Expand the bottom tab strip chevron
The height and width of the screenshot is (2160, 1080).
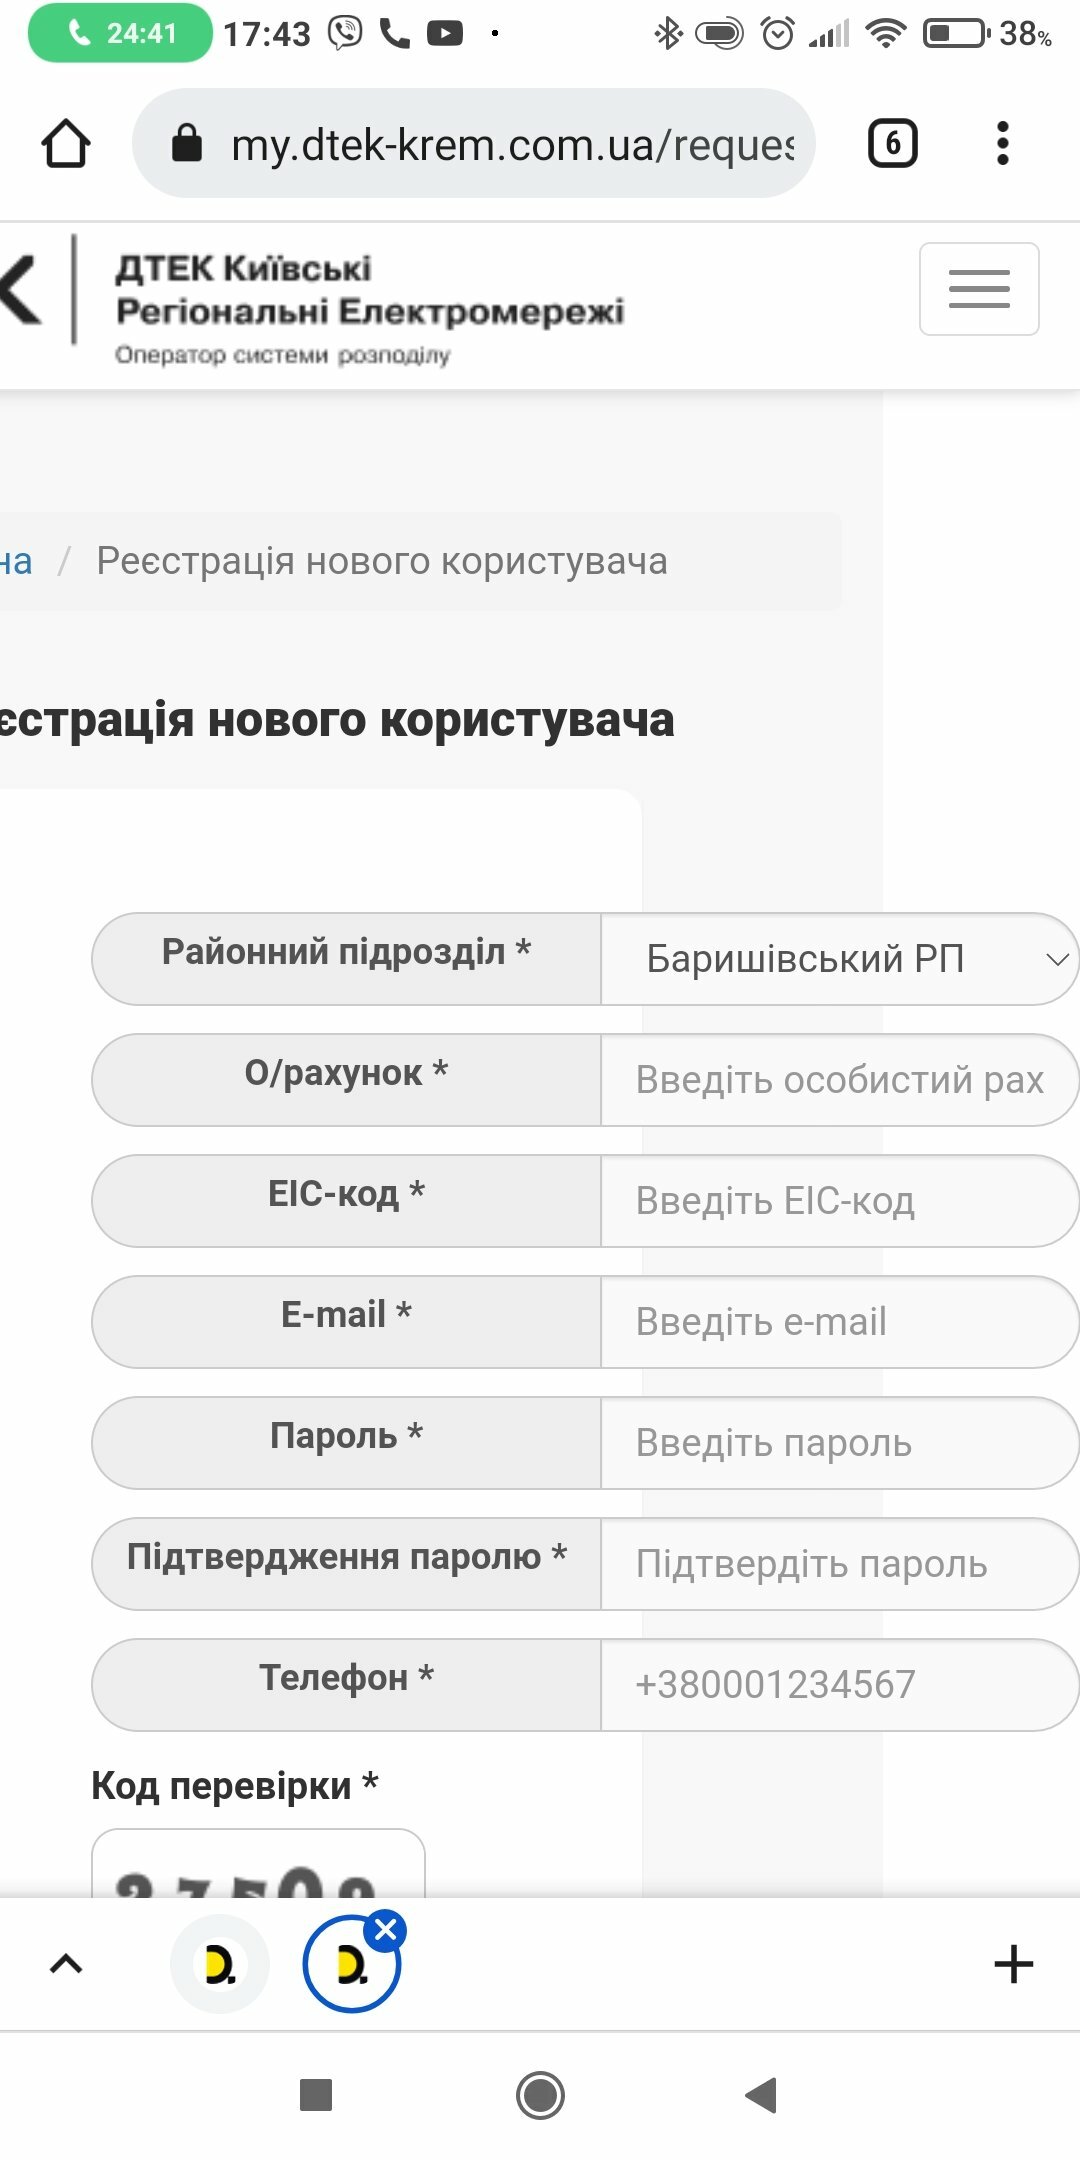coord(66,1964)
